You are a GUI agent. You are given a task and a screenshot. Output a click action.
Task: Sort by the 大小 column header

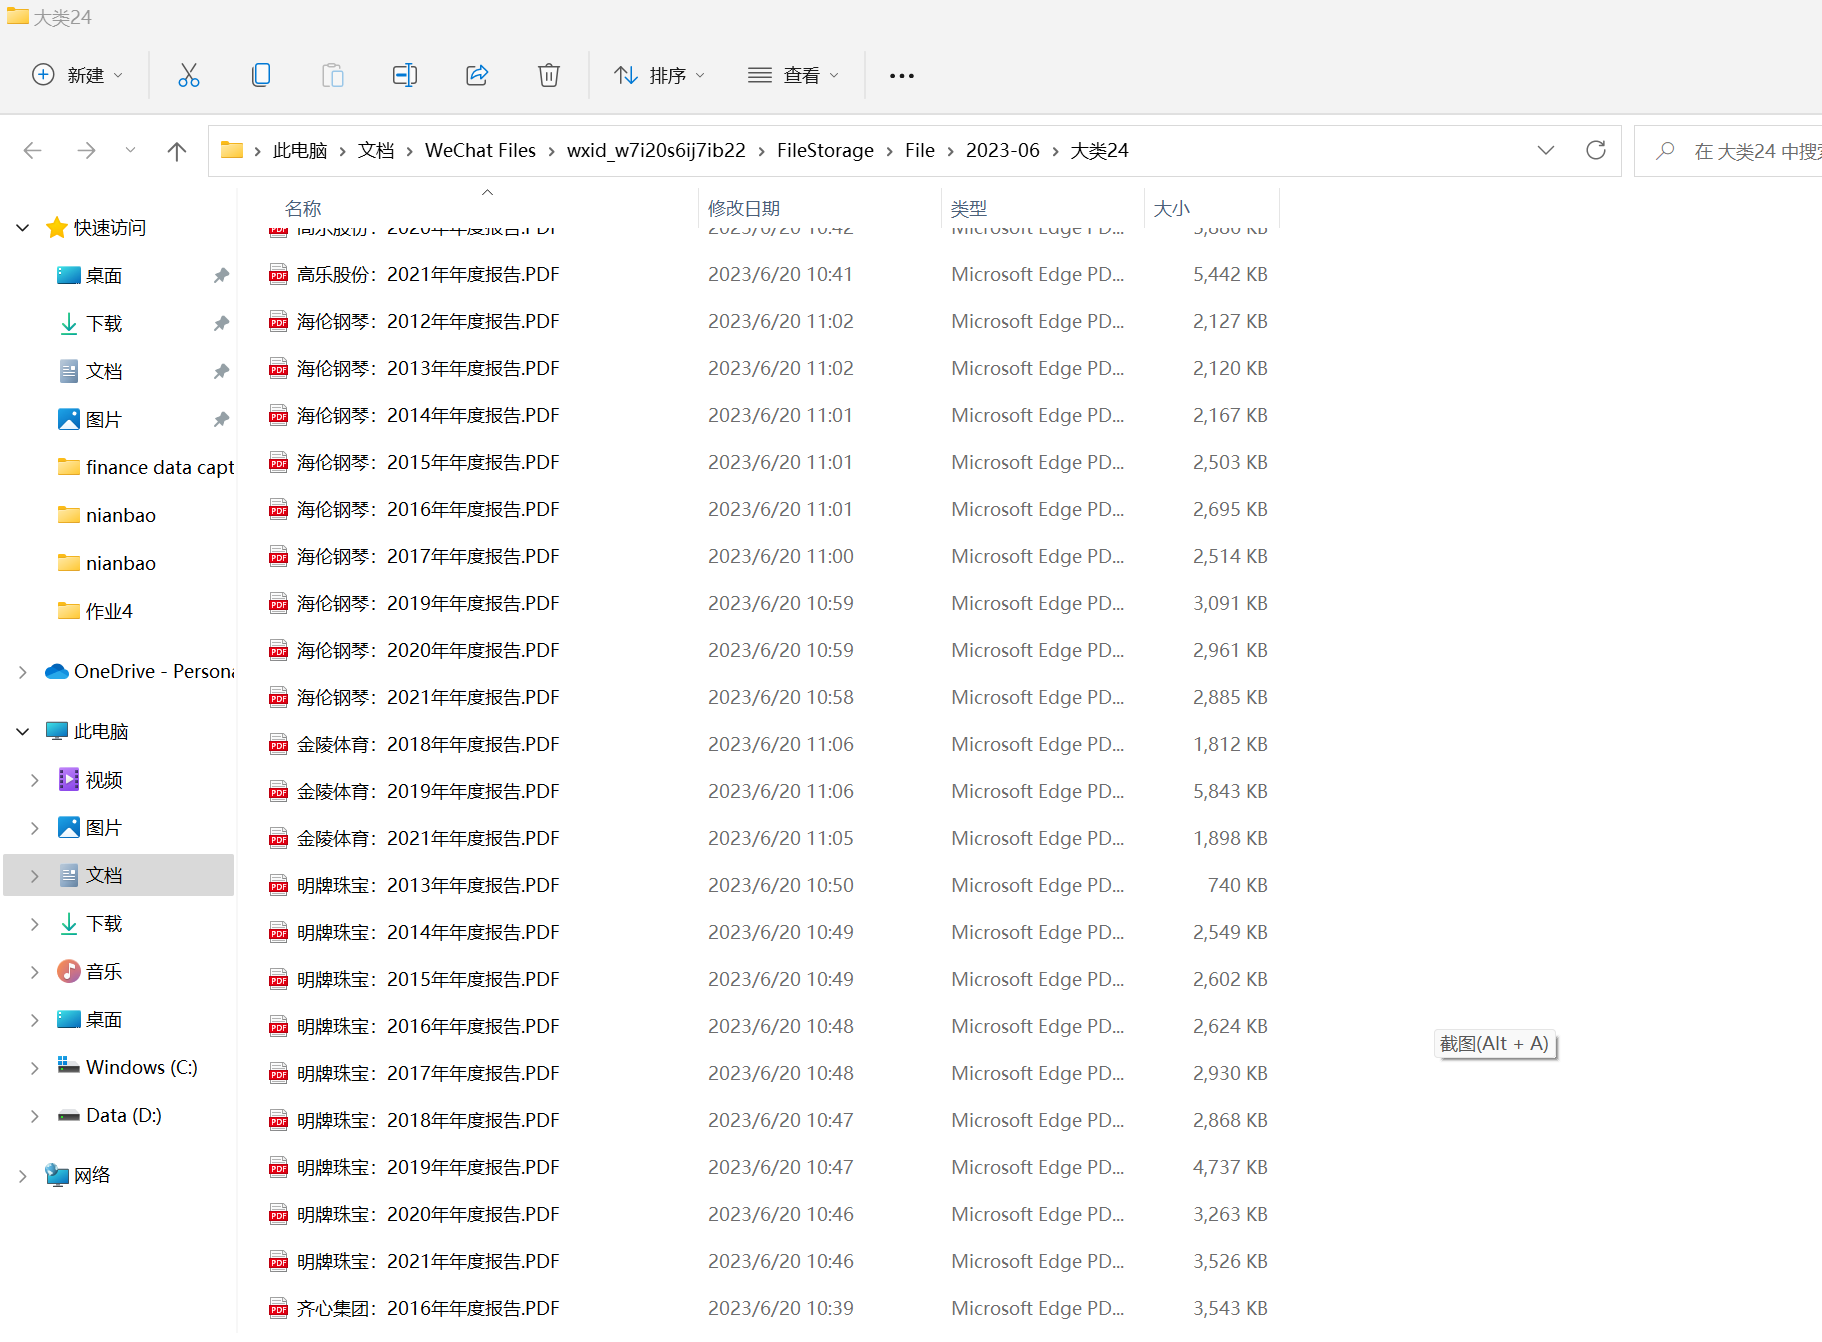click(x=1212, y=208)
